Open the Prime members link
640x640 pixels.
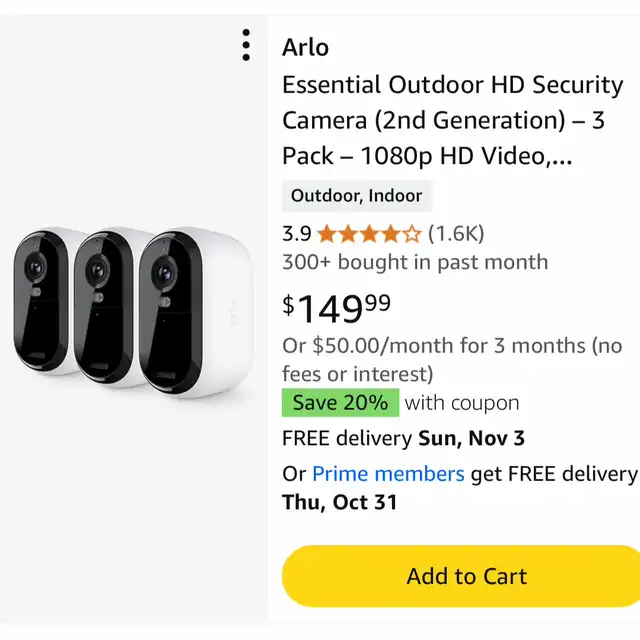point(388,473)
